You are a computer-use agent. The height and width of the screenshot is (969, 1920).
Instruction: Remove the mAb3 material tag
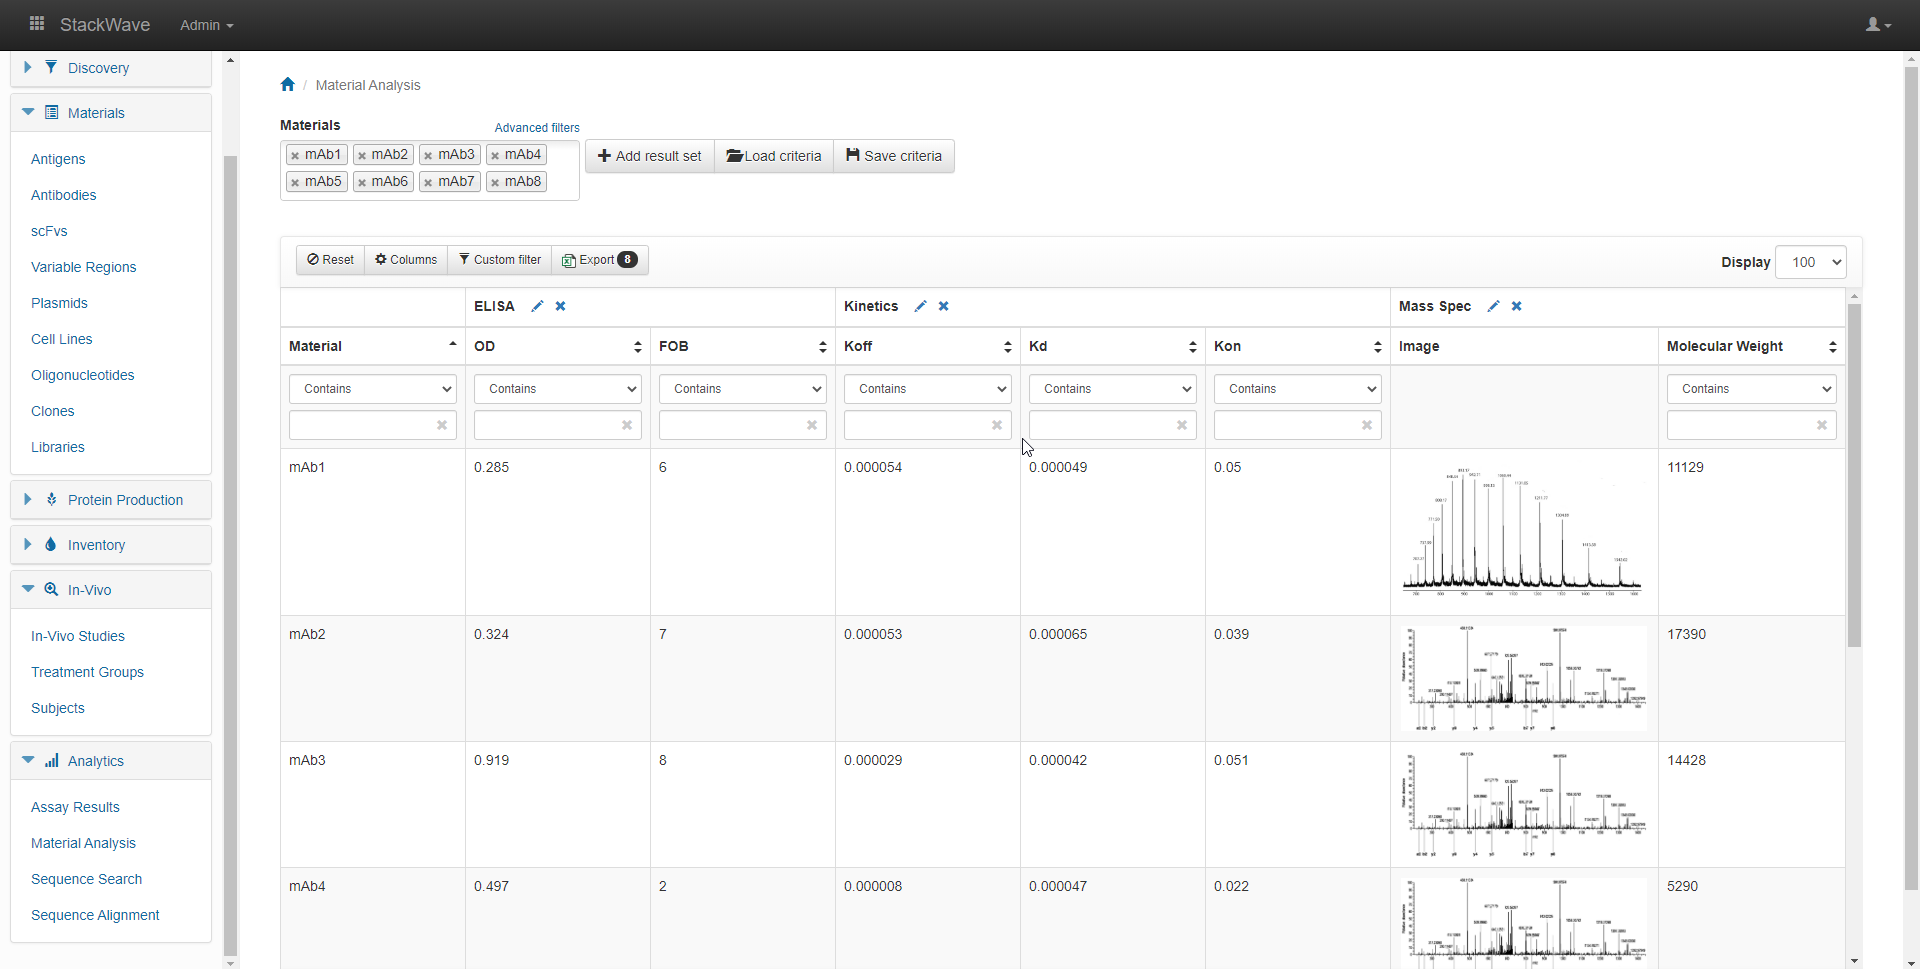pos(428,156)
